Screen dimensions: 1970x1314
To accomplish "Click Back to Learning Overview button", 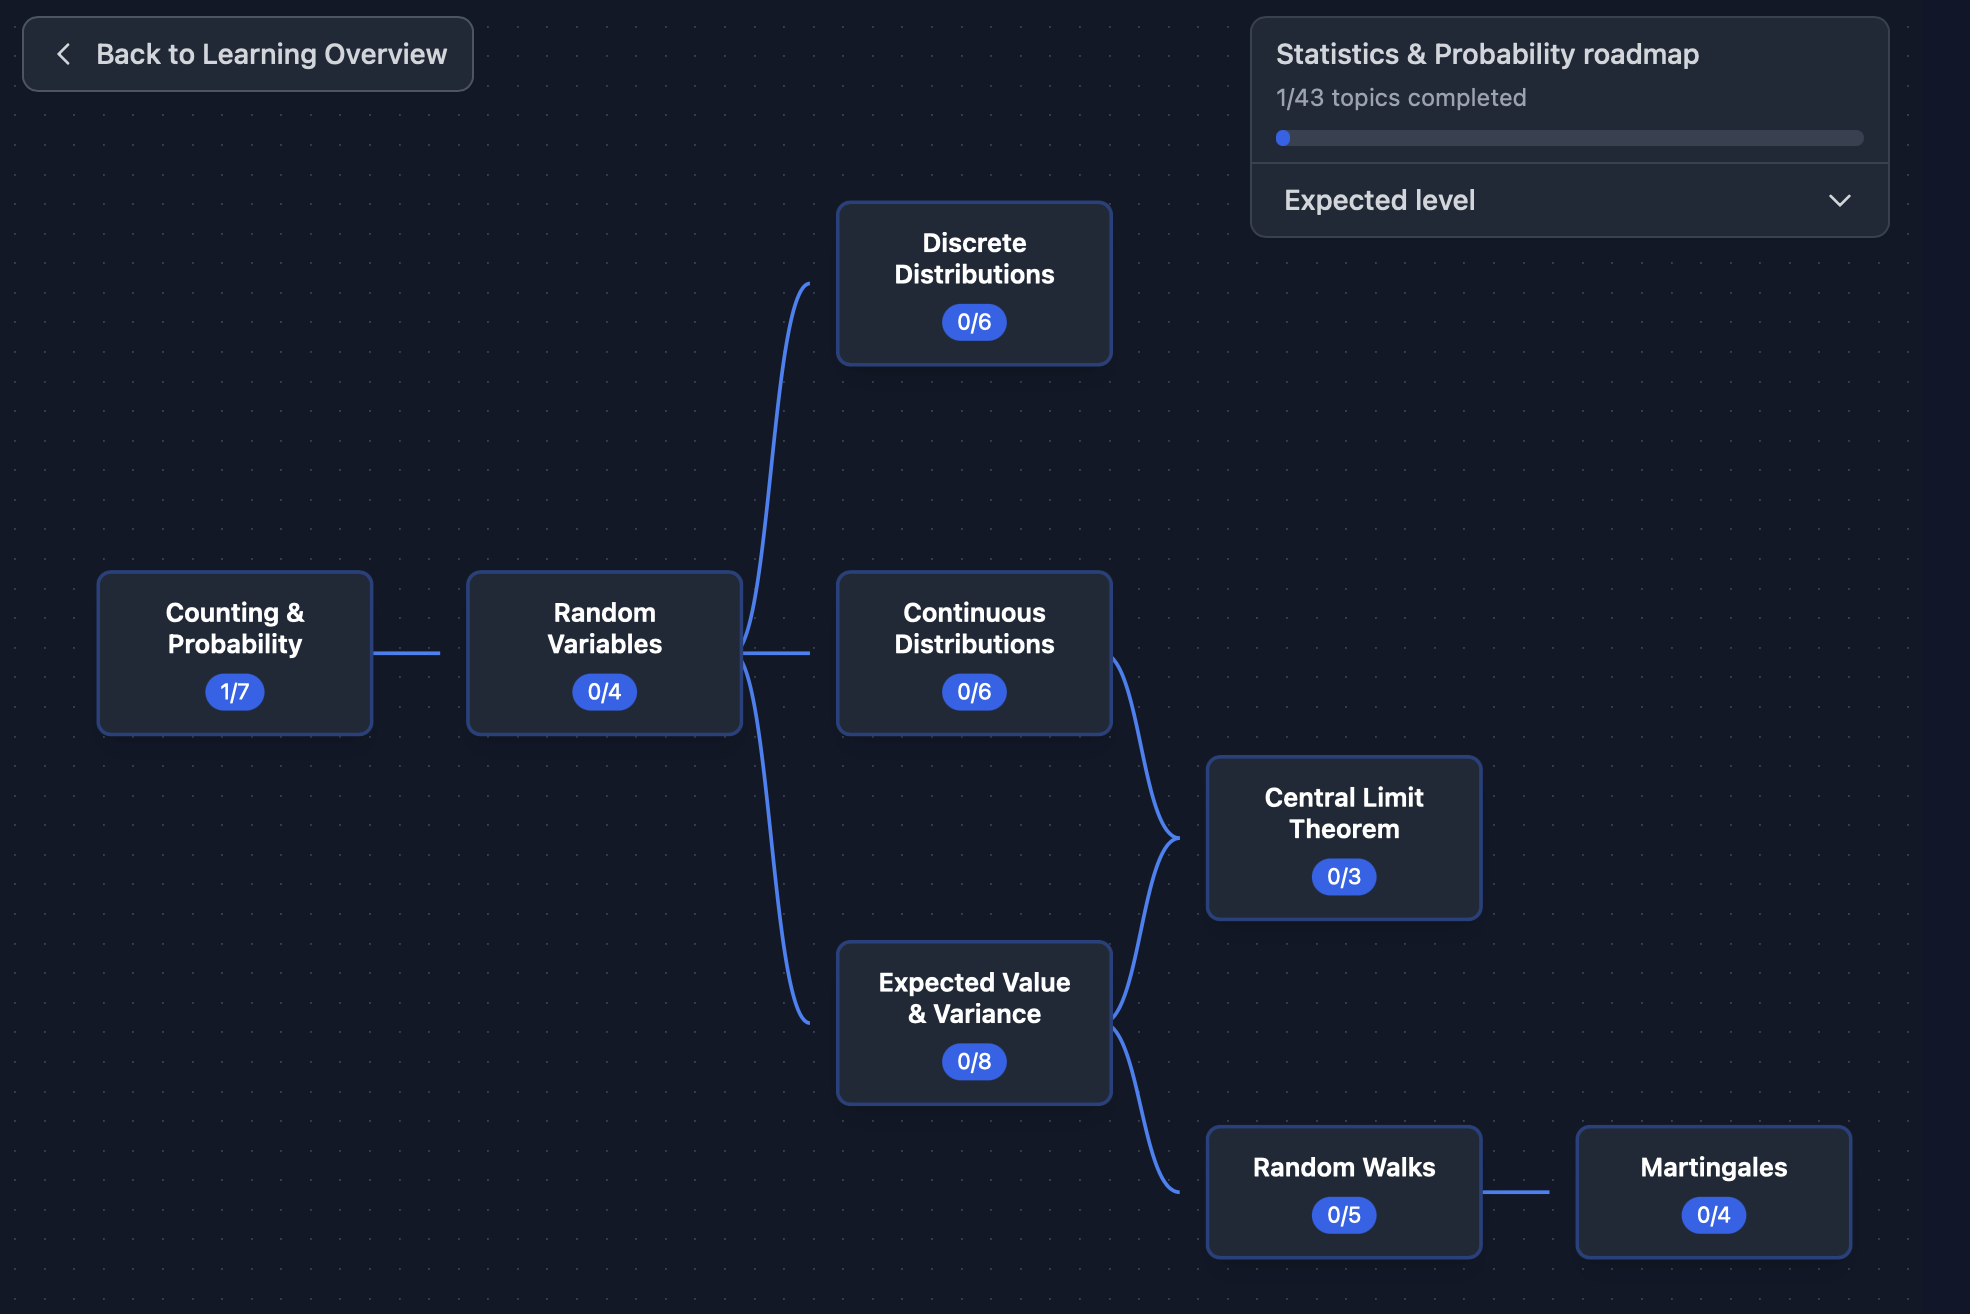I will coord(248,54).
